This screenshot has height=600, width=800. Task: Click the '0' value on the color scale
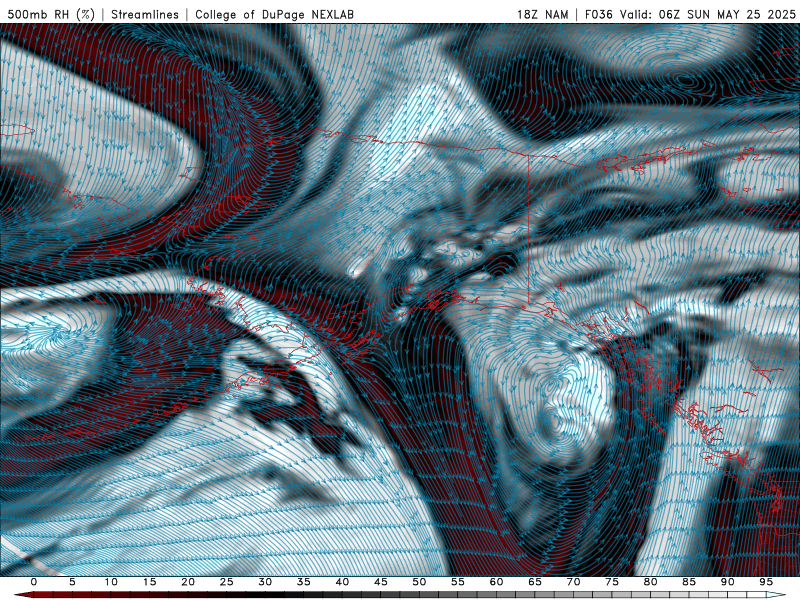click(34, 582)
